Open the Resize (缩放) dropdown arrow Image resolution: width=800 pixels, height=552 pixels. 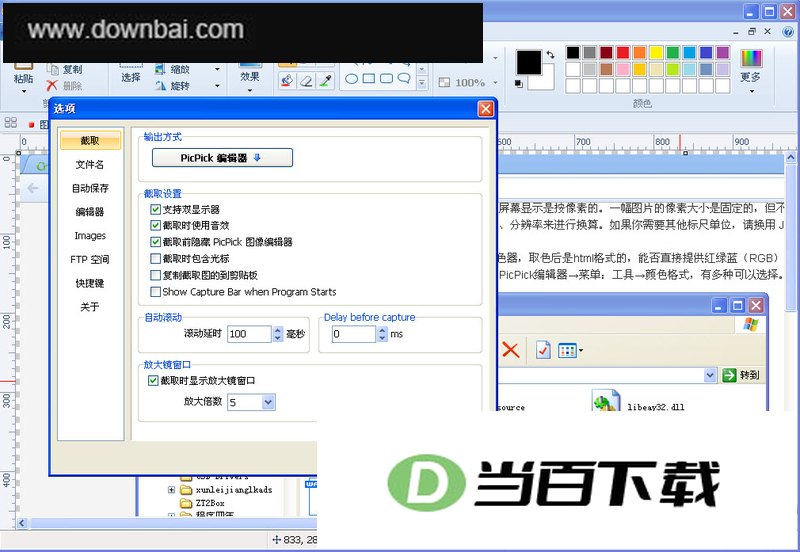[x=217, y=69]
